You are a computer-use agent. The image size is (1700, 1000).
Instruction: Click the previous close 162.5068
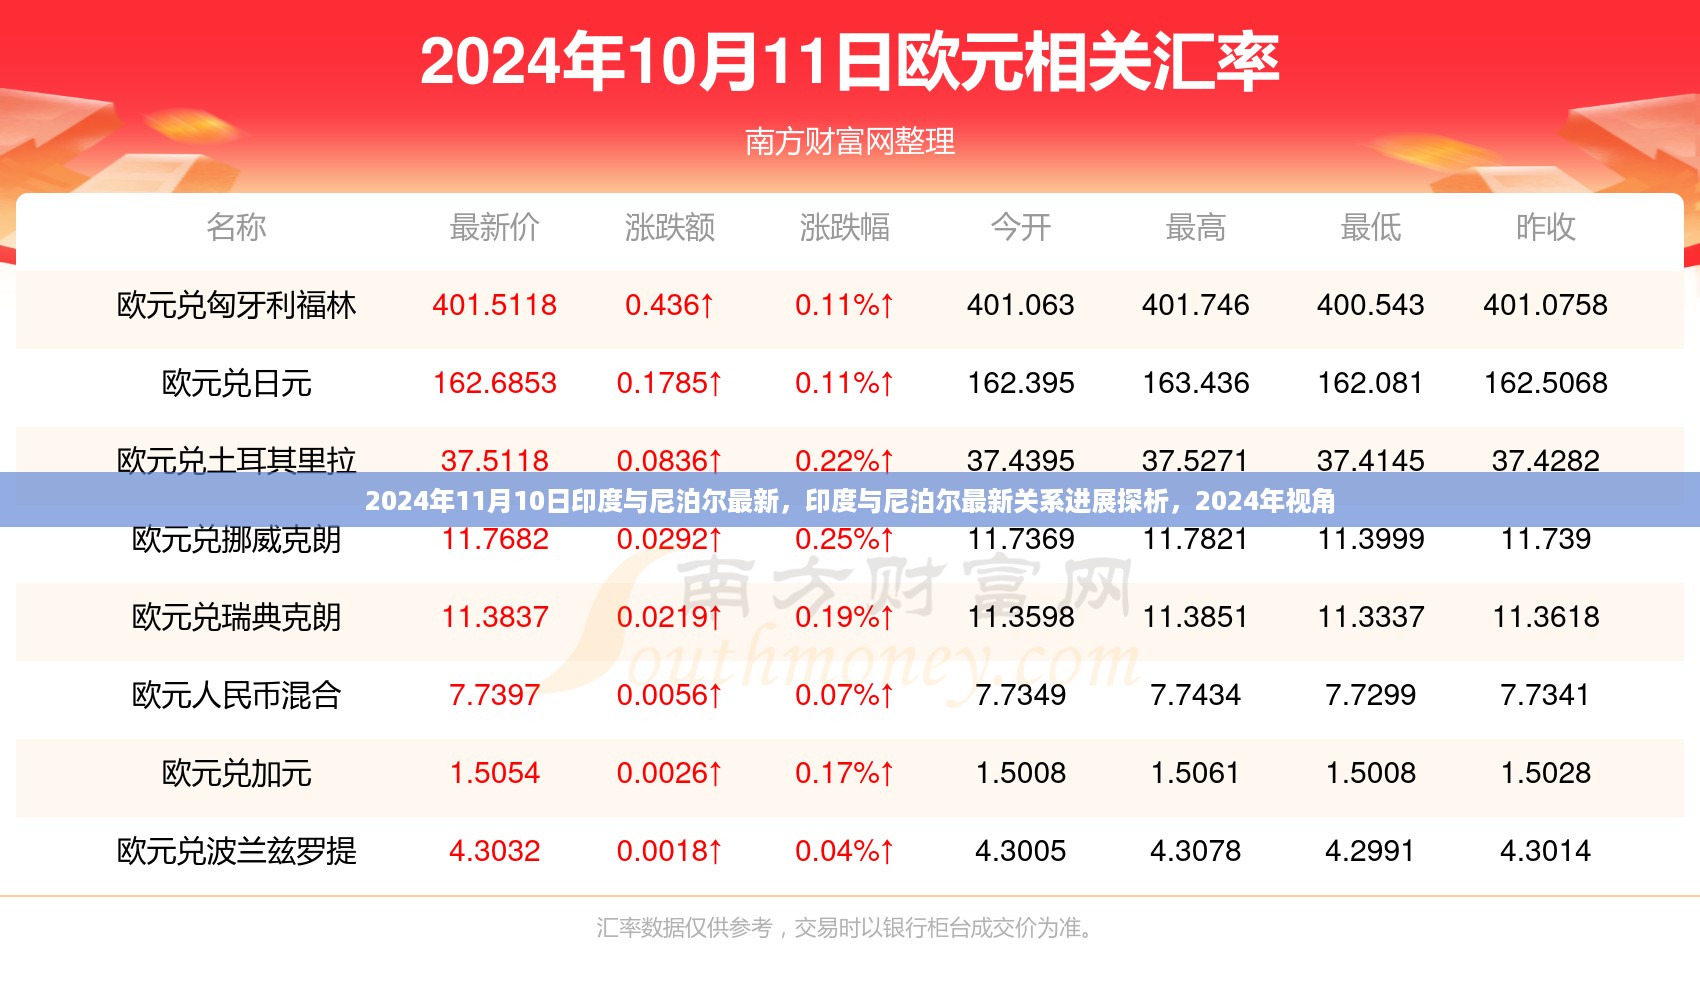pos(1545,383)
